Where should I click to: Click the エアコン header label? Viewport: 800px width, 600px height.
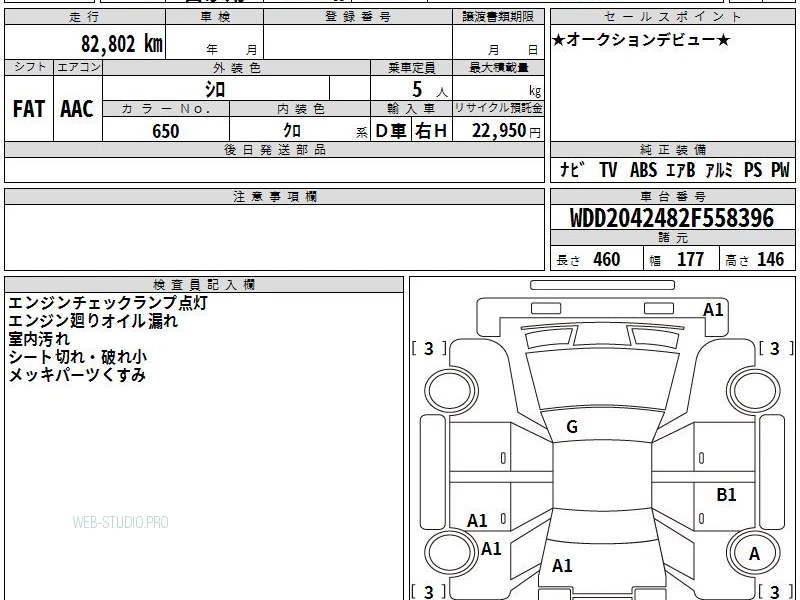pos(78,67)
